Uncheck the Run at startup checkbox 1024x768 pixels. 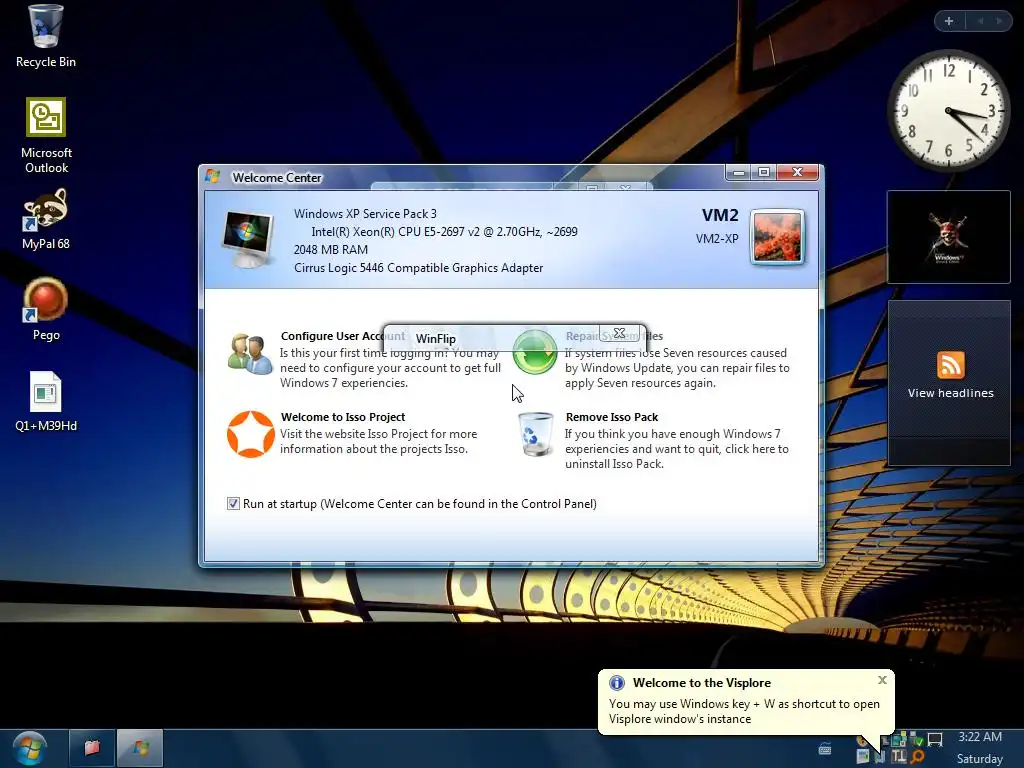click(x=233, y=504)
